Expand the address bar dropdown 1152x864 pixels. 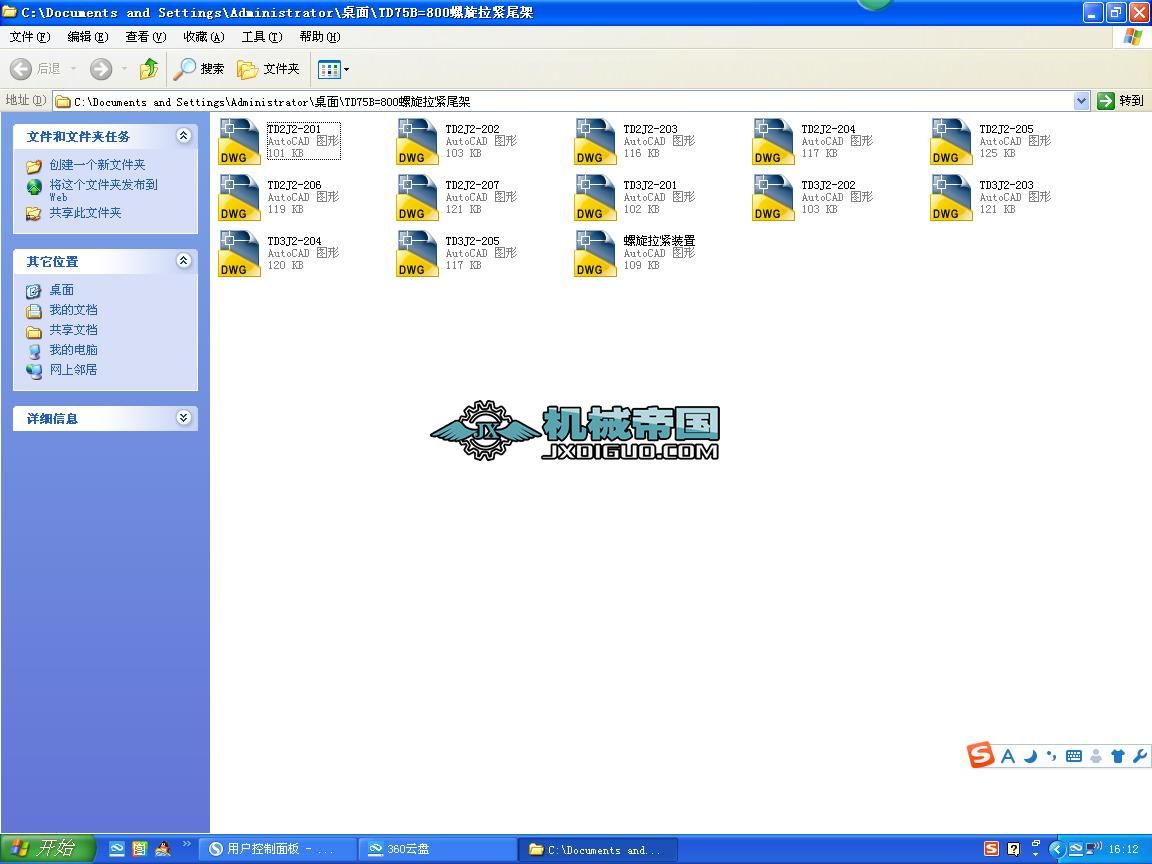click(x=1081, y=101)
